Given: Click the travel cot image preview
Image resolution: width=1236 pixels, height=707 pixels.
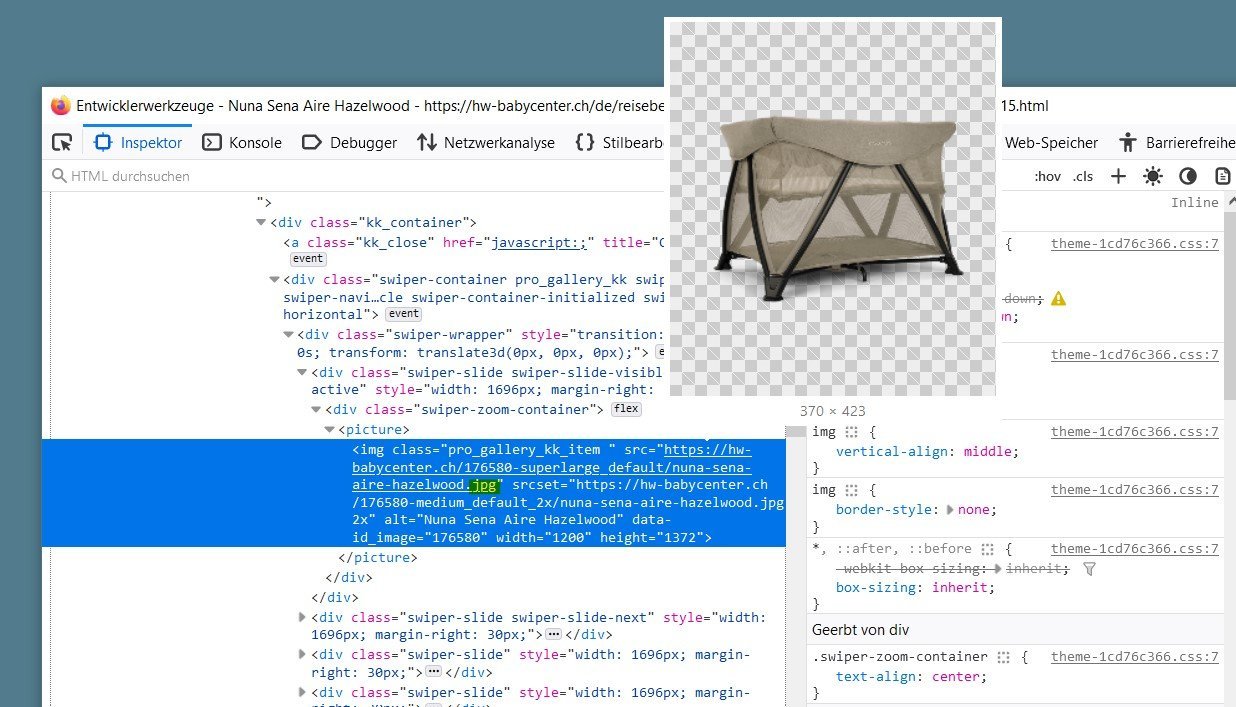Looking at the screenshot, I should tap(833, 207).
